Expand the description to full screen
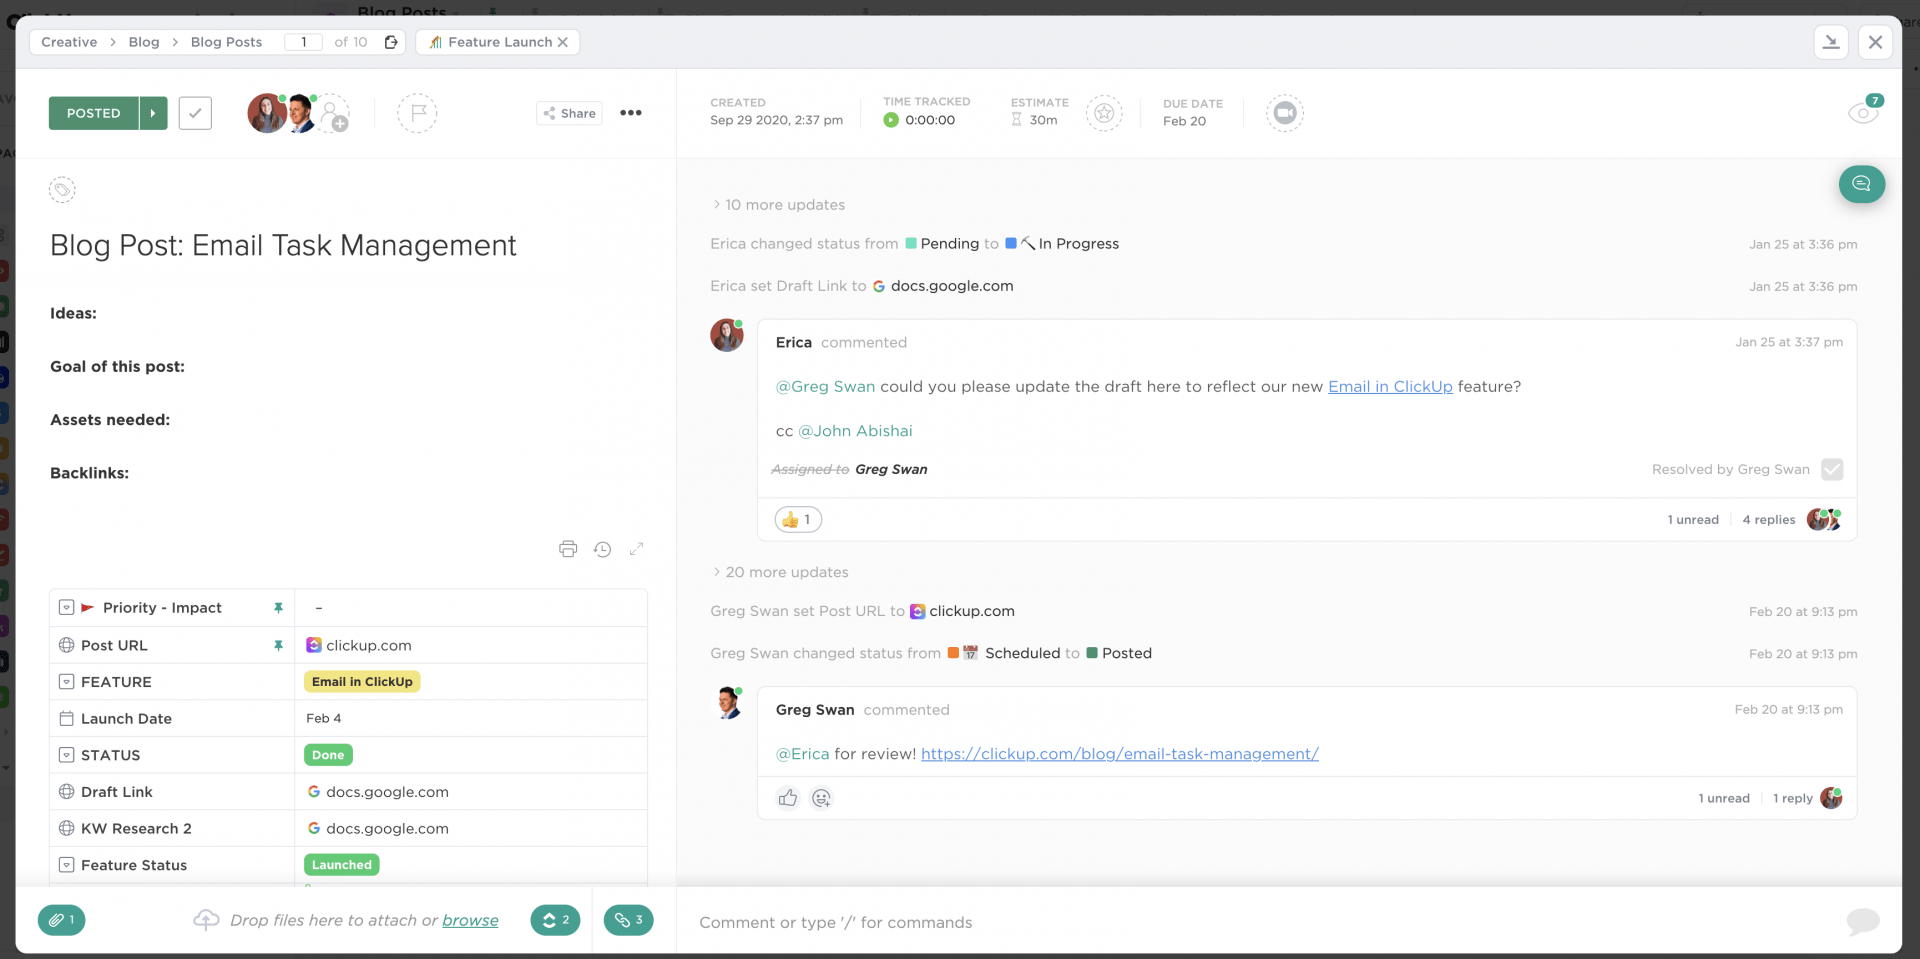The width and height of the screenshot is (1920, 959). coord(636,549)
